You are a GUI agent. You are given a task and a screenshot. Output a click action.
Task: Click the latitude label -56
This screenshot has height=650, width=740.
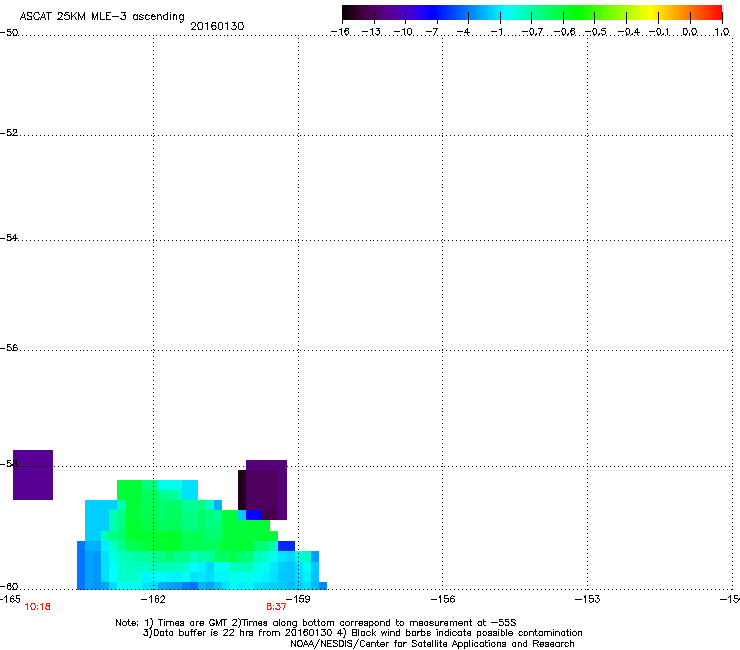pos(9,348)
